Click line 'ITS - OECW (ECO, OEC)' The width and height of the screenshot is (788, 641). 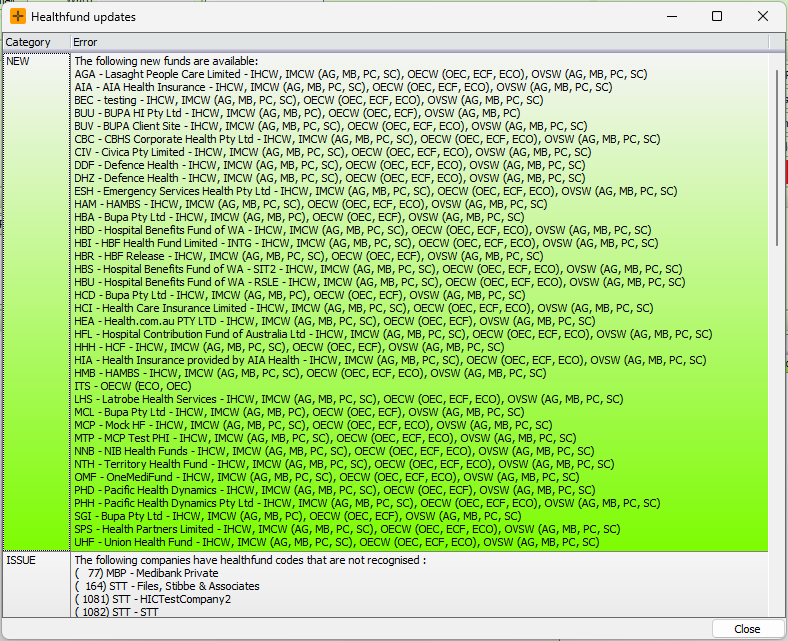[133, 386]
